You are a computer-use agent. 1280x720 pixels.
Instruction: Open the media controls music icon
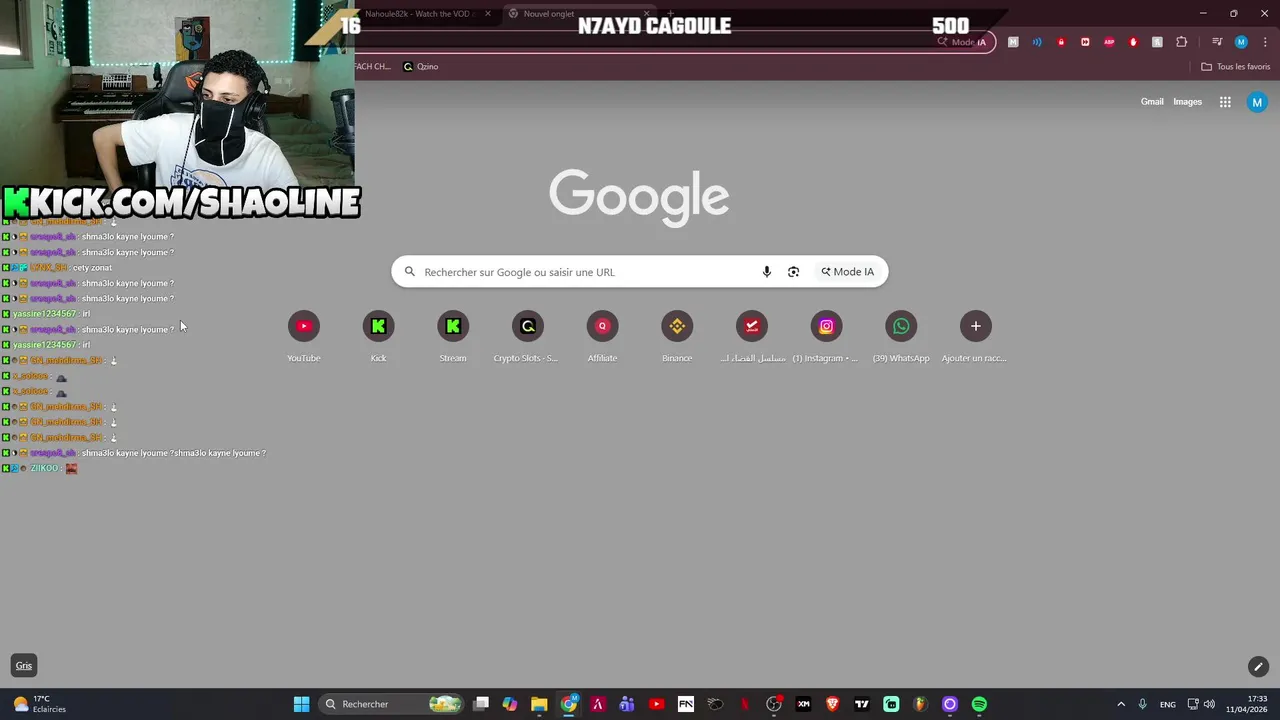pyautogui.click(x=1217, y=42)
